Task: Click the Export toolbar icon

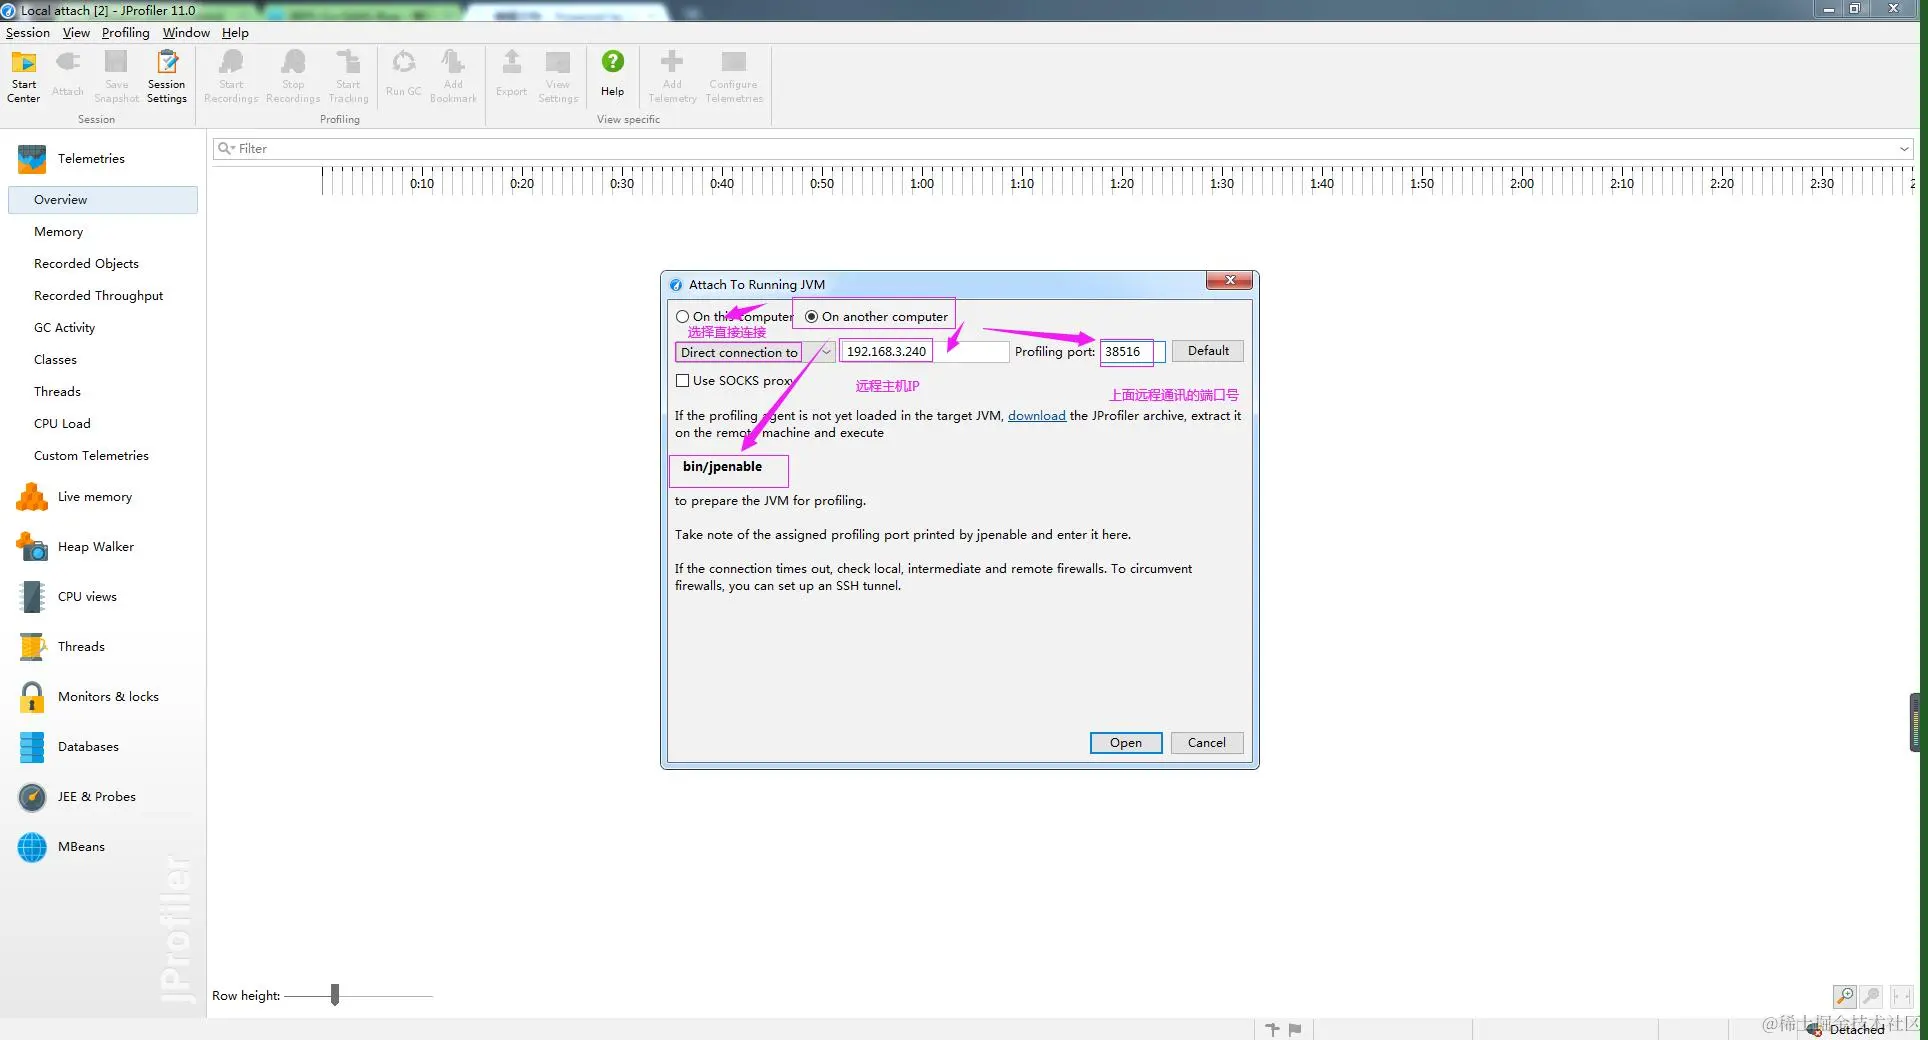Action: (511, 76)
